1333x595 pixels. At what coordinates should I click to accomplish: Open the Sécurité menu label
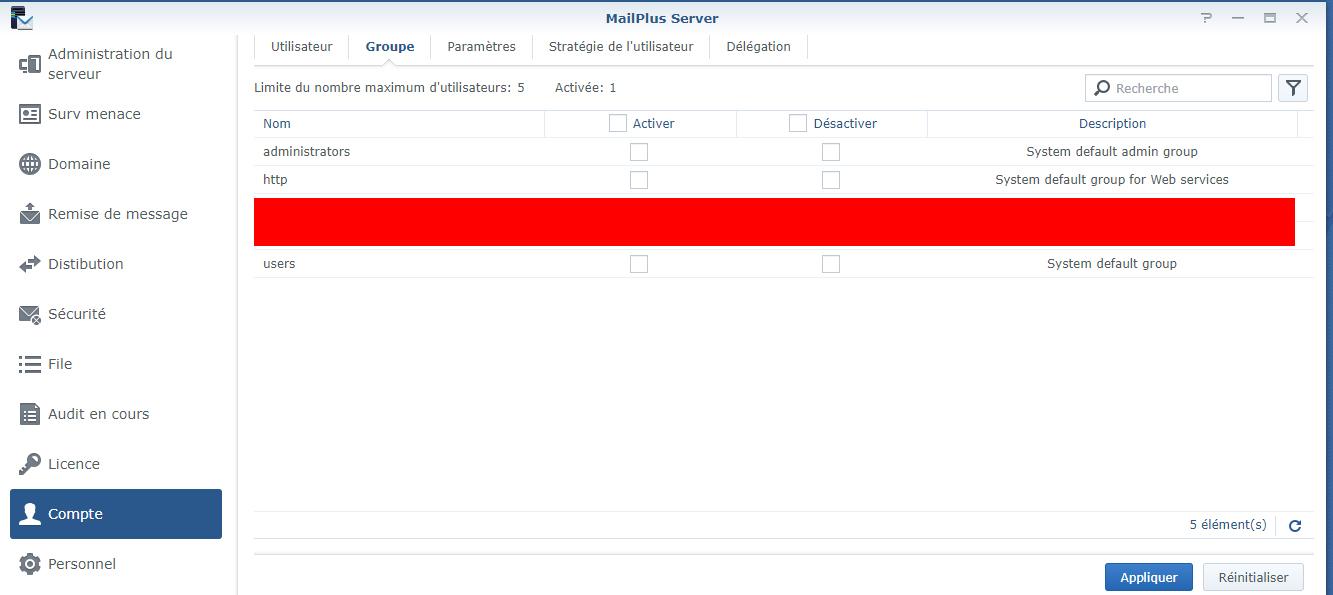coord(77,314)
